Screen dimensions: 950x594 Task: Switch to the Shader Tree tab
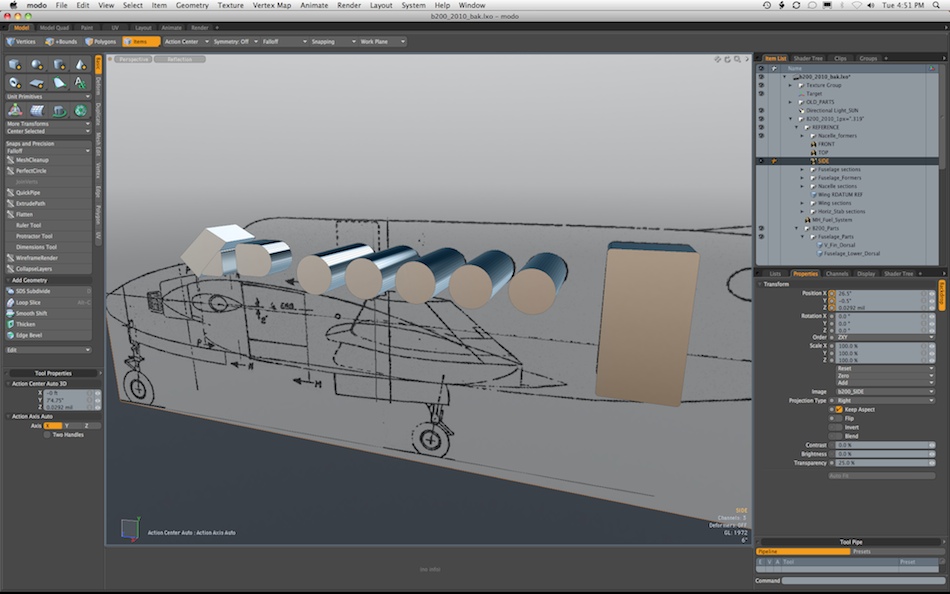pyautogui.click(x=807, y=58)
